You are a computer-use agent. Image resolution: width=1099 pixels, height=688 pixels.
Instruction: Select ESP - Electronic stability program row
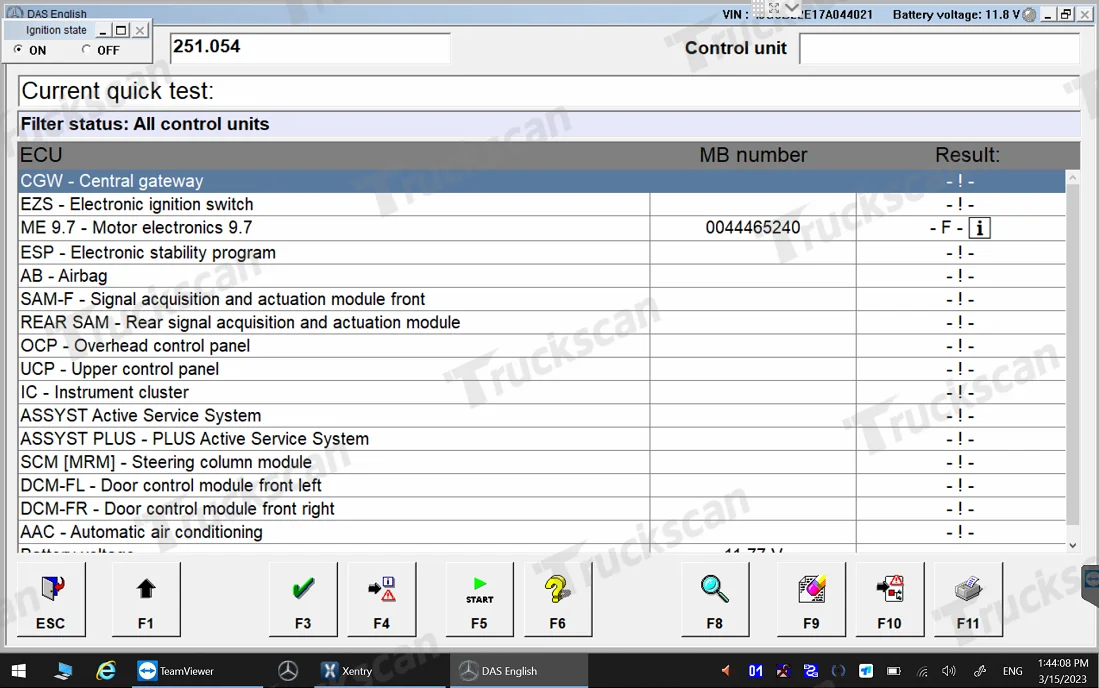[541, 252]
